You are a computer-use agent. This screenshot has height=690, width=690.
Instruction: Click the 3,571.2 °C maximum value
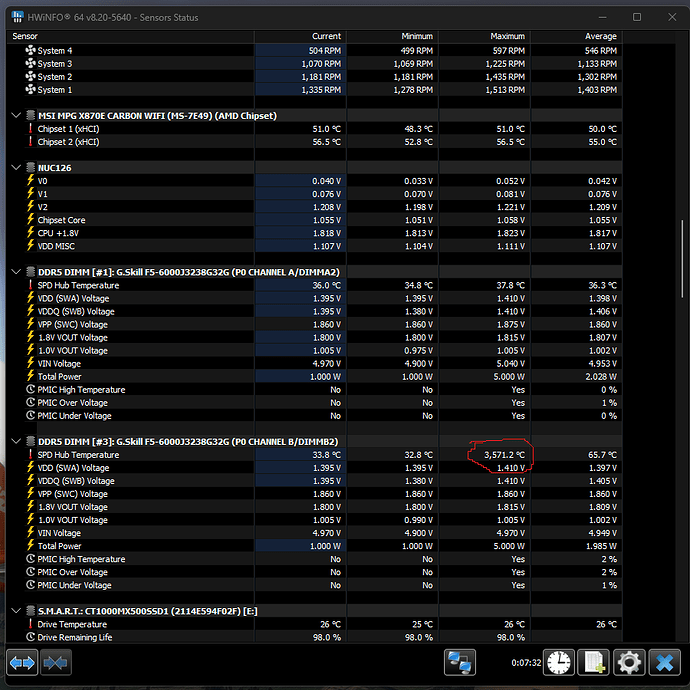pyautogui.click(x=504, y=455)
